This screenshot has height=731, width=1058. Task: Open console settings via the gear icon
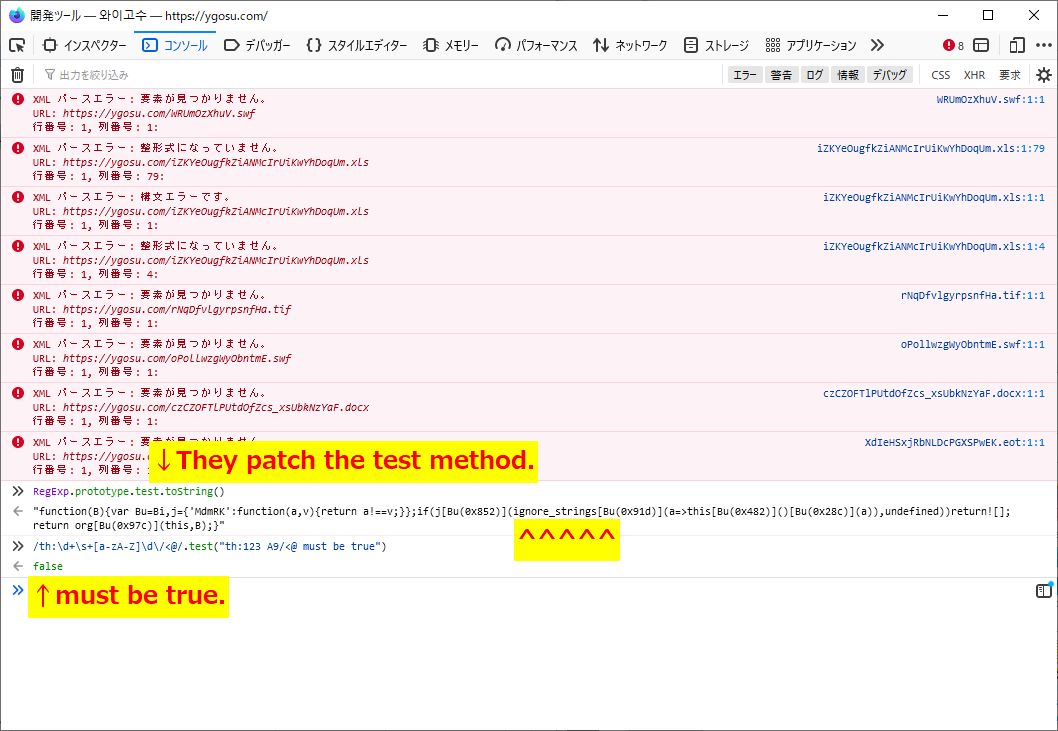tap(1044, 74)
